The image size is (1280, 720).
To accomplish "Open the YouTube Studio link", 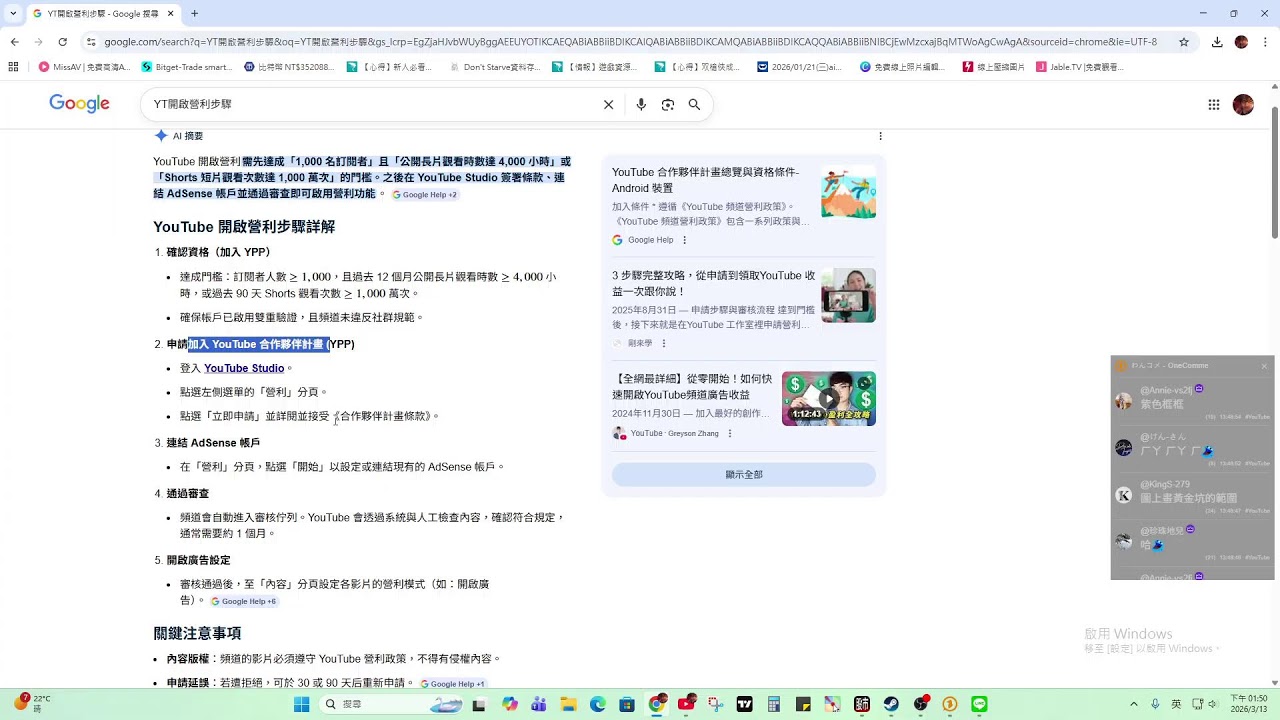I will (244, 369).
